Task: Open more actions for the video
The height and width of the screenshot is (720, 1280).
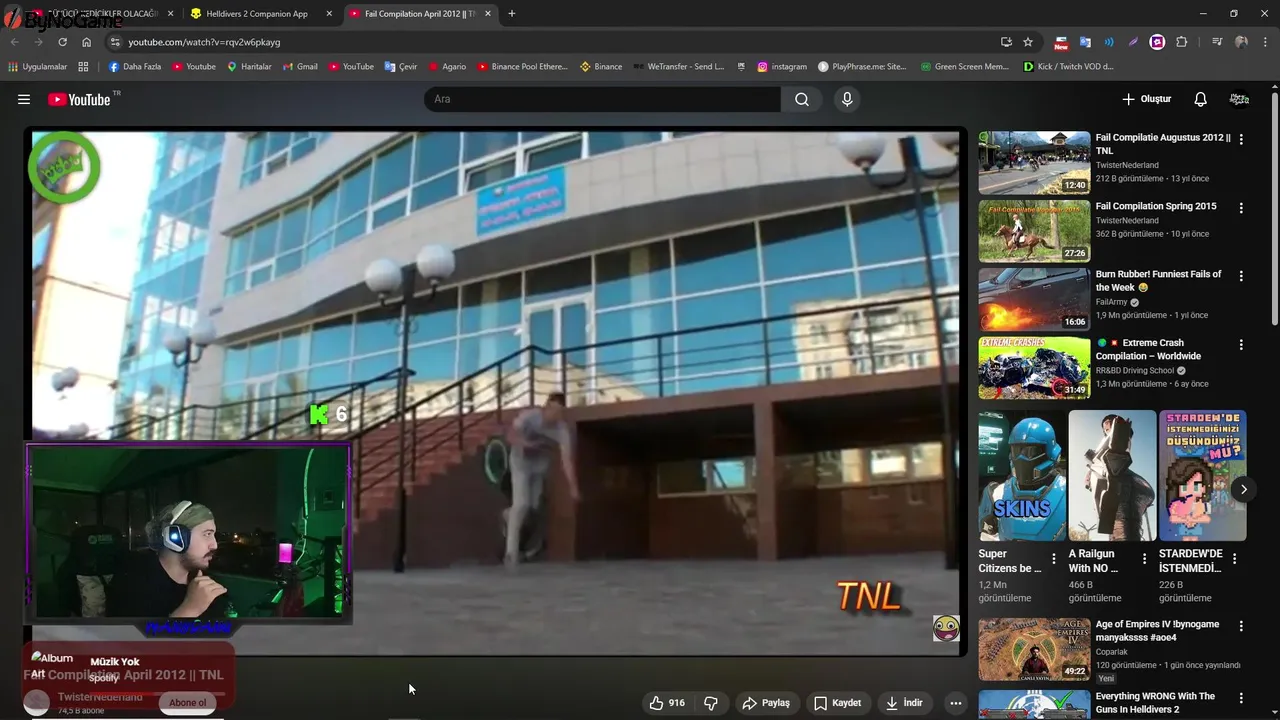Action: pos(955,703)
